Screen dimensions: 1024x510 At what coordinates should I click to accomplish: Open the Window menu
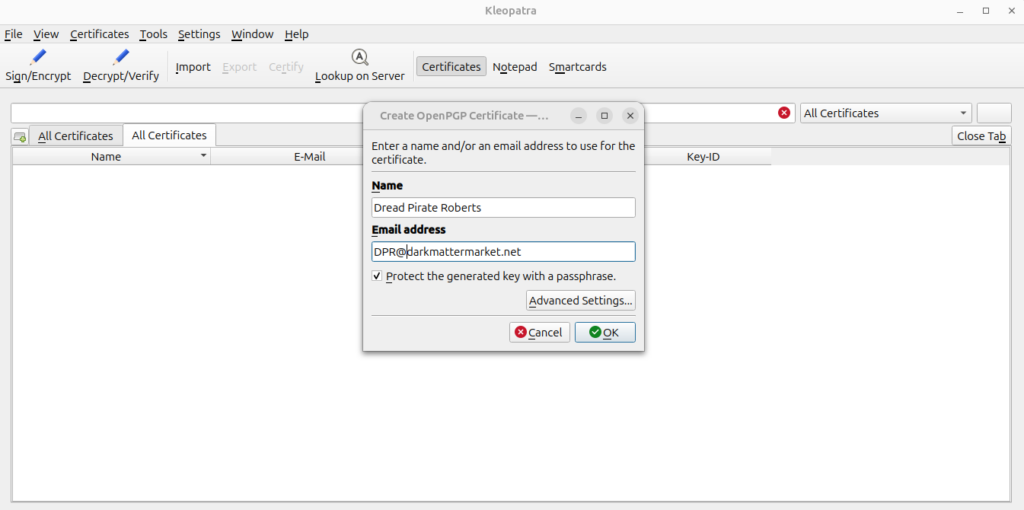coord(252,34)
